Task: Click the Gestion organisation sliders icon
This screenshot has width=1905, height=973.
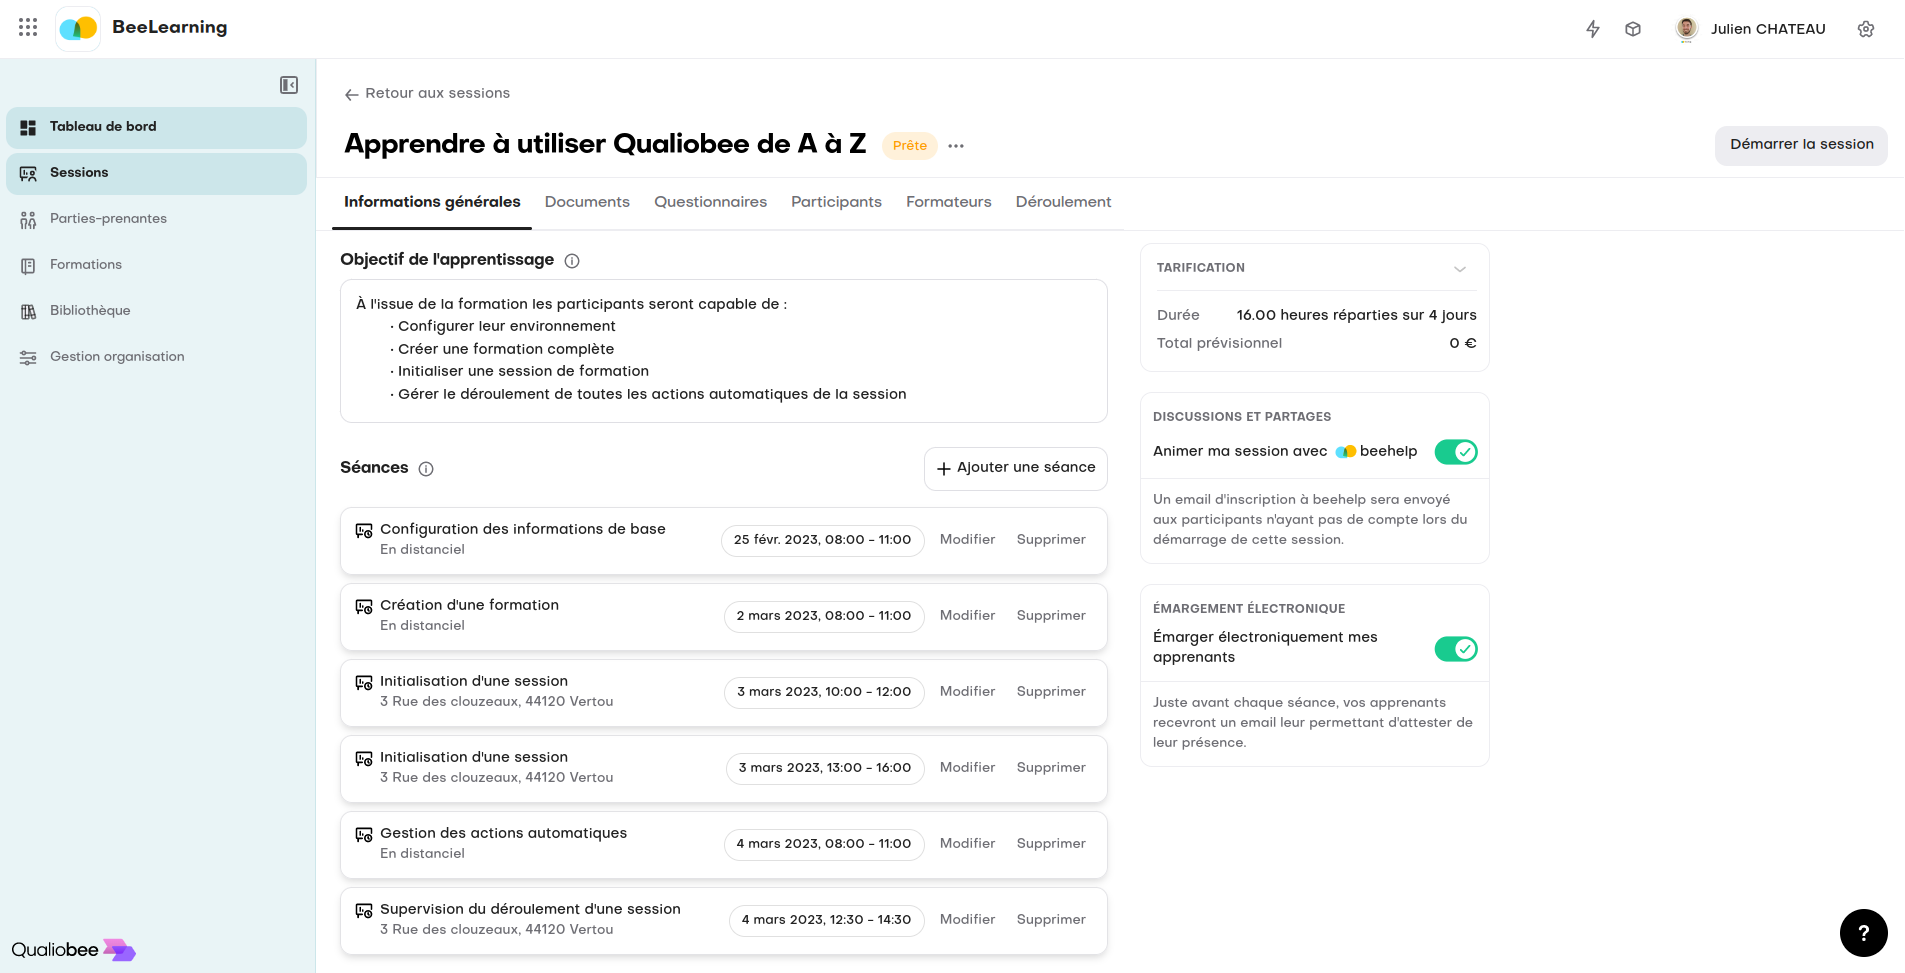Action: coord(28,357)
